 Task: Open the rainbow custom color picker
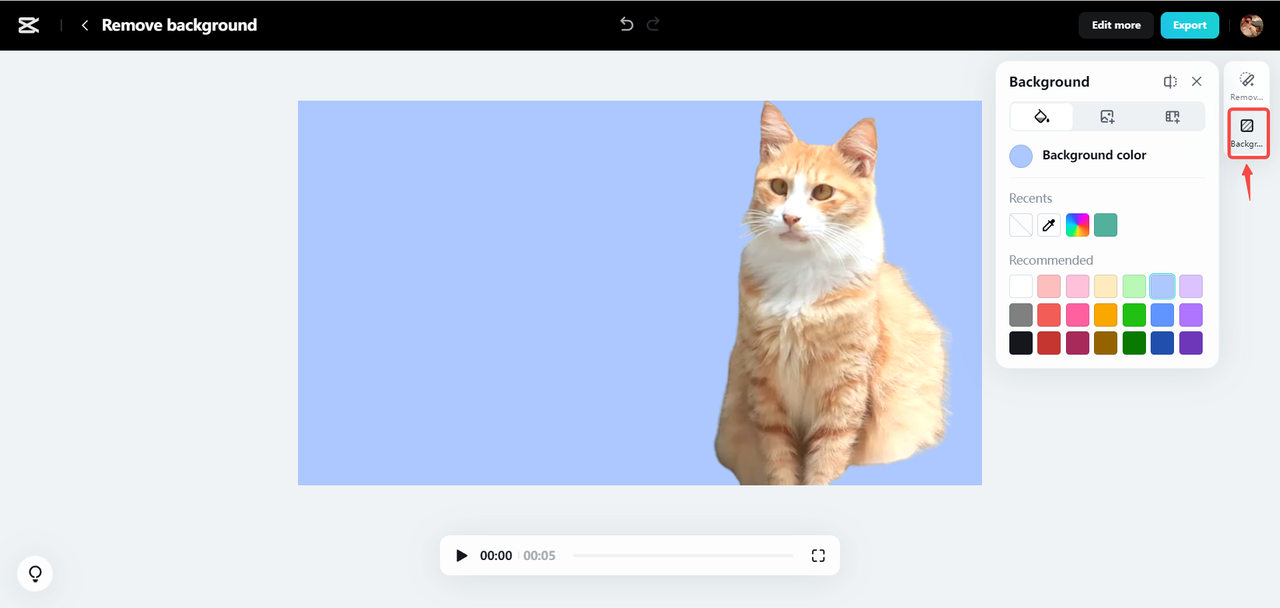pos(1077,225)
